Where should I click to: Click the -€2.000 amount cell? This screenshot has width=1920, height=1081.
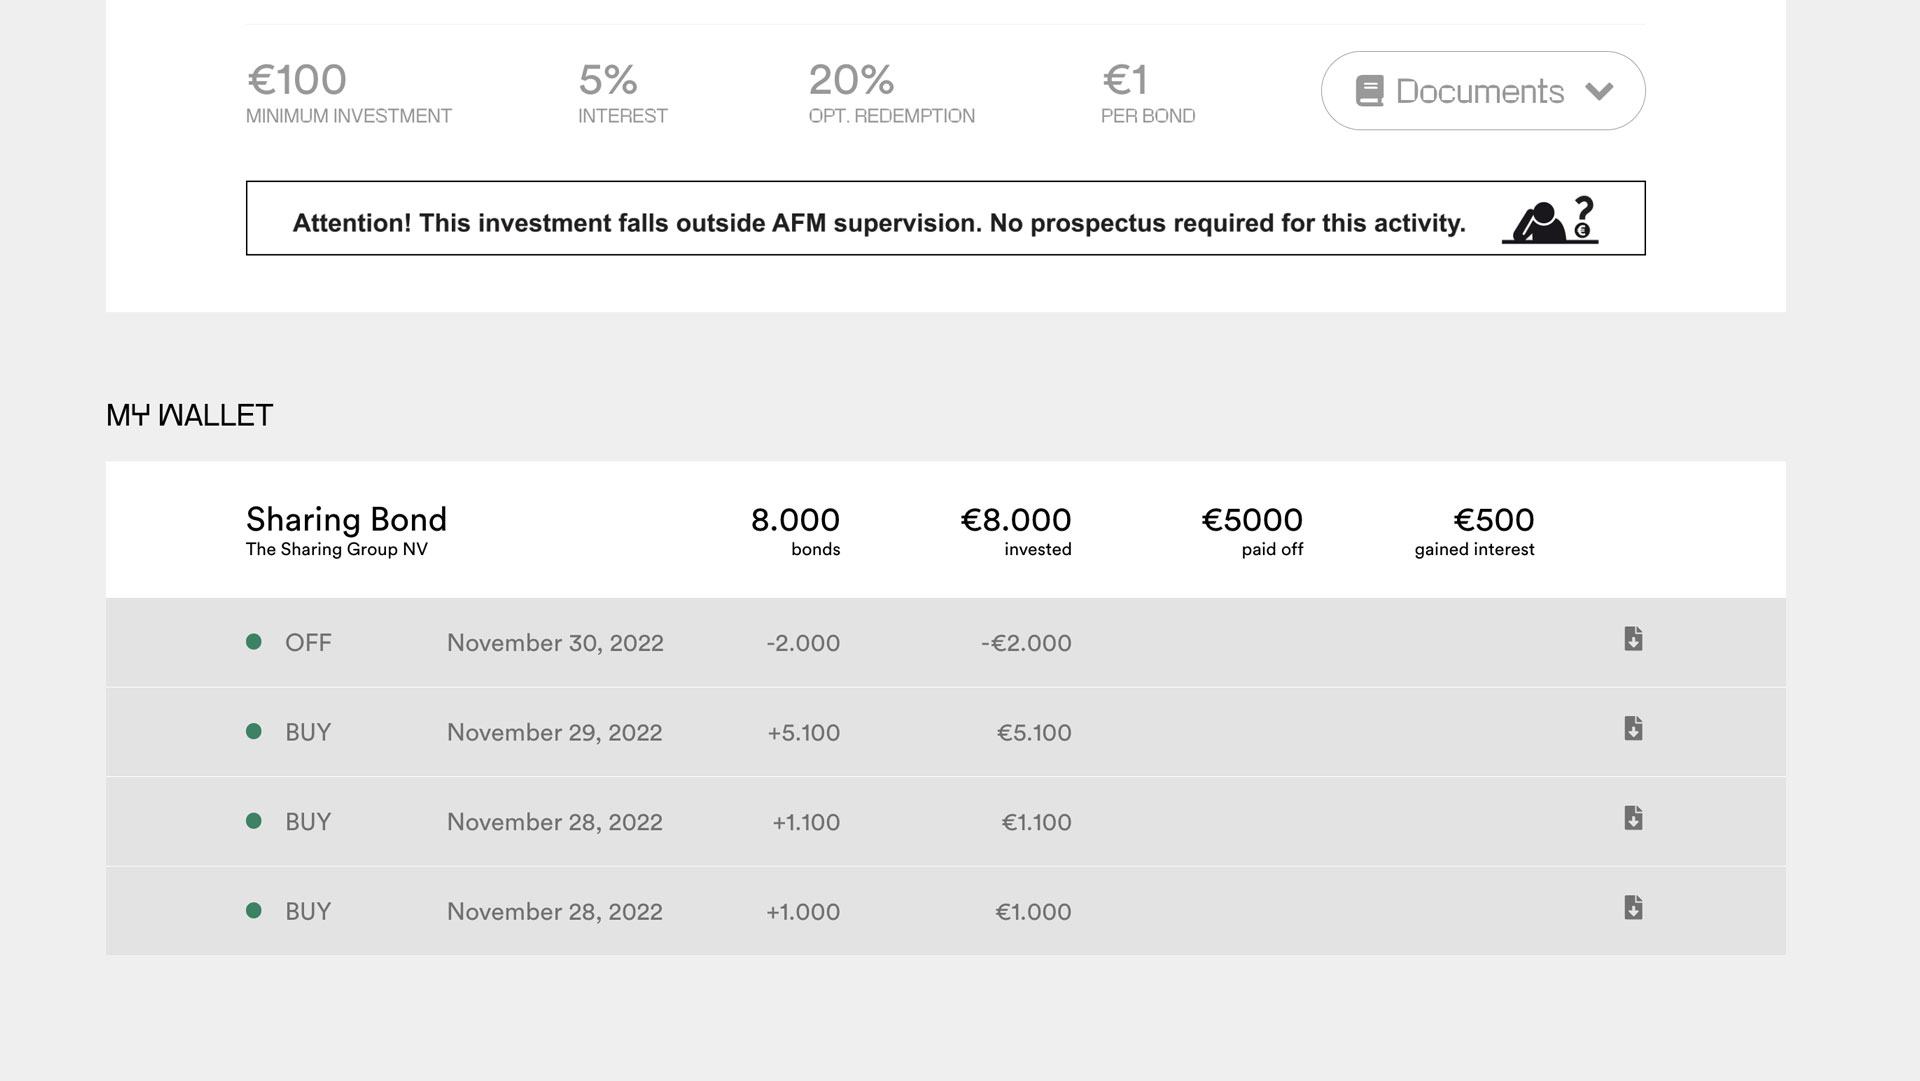(x=1026, y=643)
